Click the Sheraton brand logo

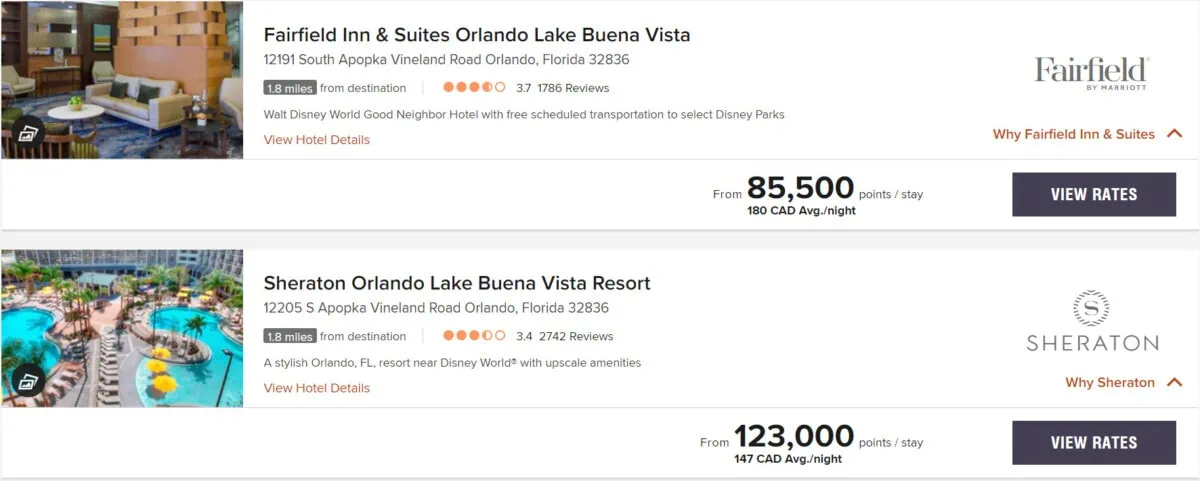[1092, 321]
